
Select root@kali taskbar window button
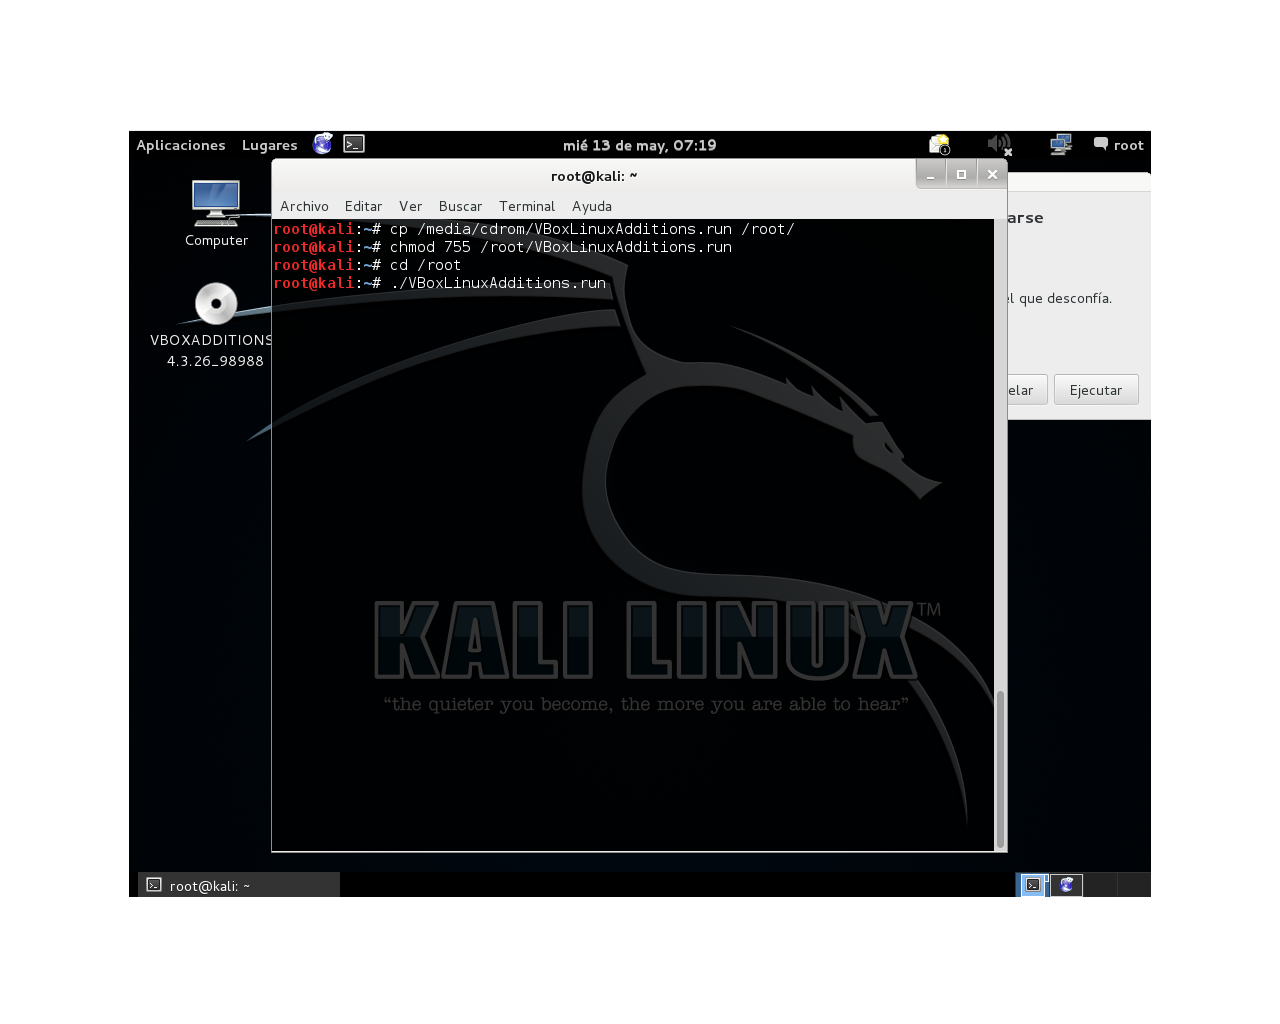click(239, 885)
